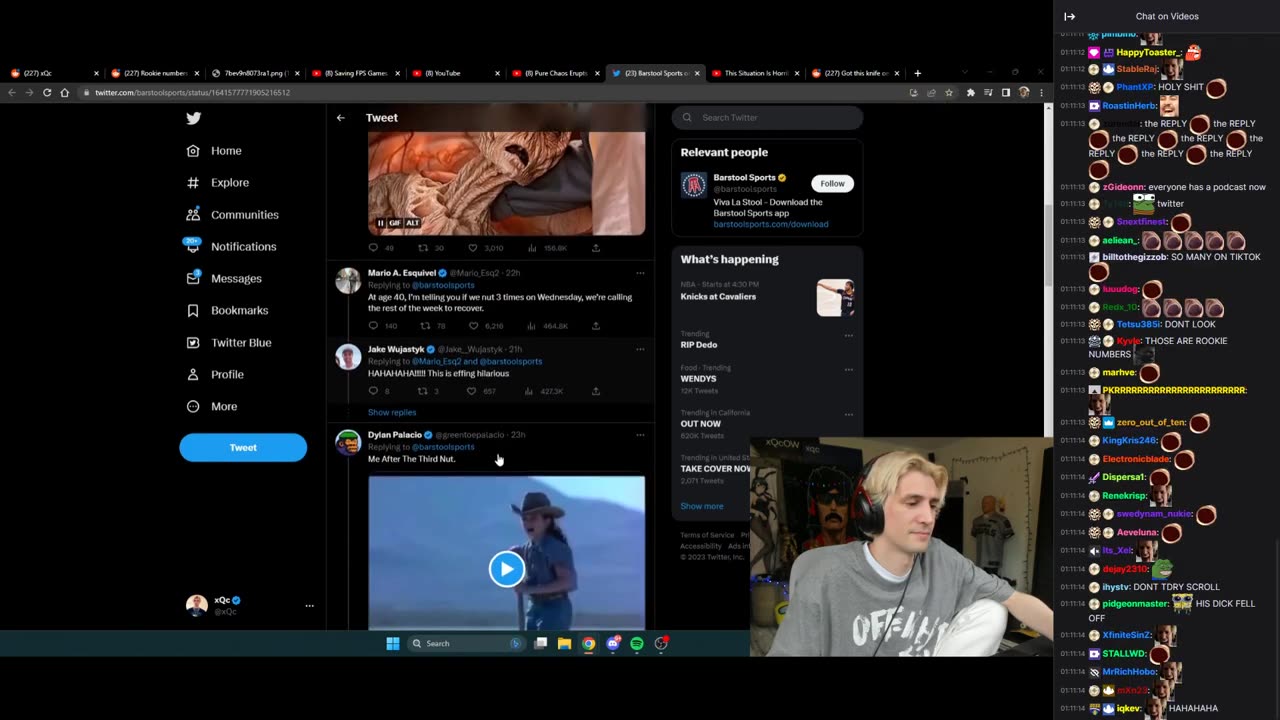Share the top GIF tweet
The height and width of the screenshot is (720, 1280).
[596, 248]
